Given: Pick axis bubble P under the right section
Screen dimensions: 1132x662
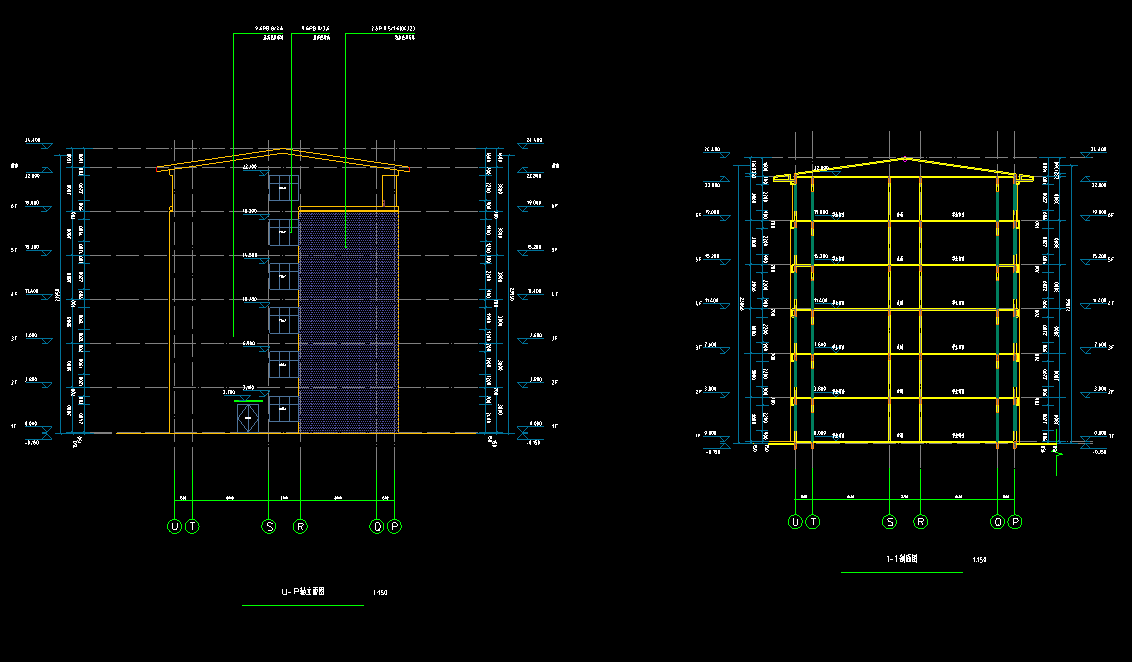Looking at the screenshot, I should tap(1015, 522).
